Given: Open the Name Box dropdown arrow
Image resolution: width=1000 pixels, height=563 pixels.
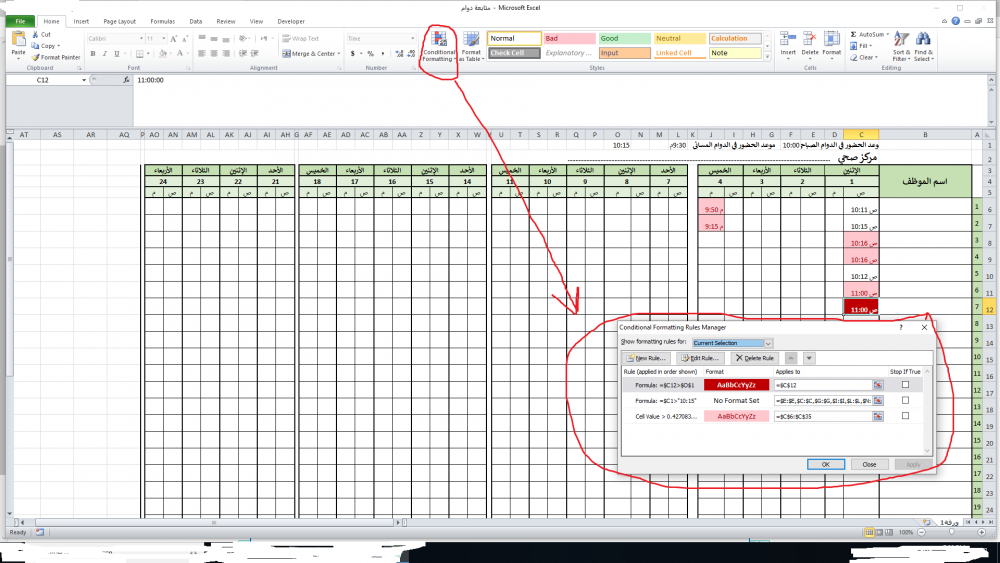Looking at the screenshot, I should coord(84,80).
